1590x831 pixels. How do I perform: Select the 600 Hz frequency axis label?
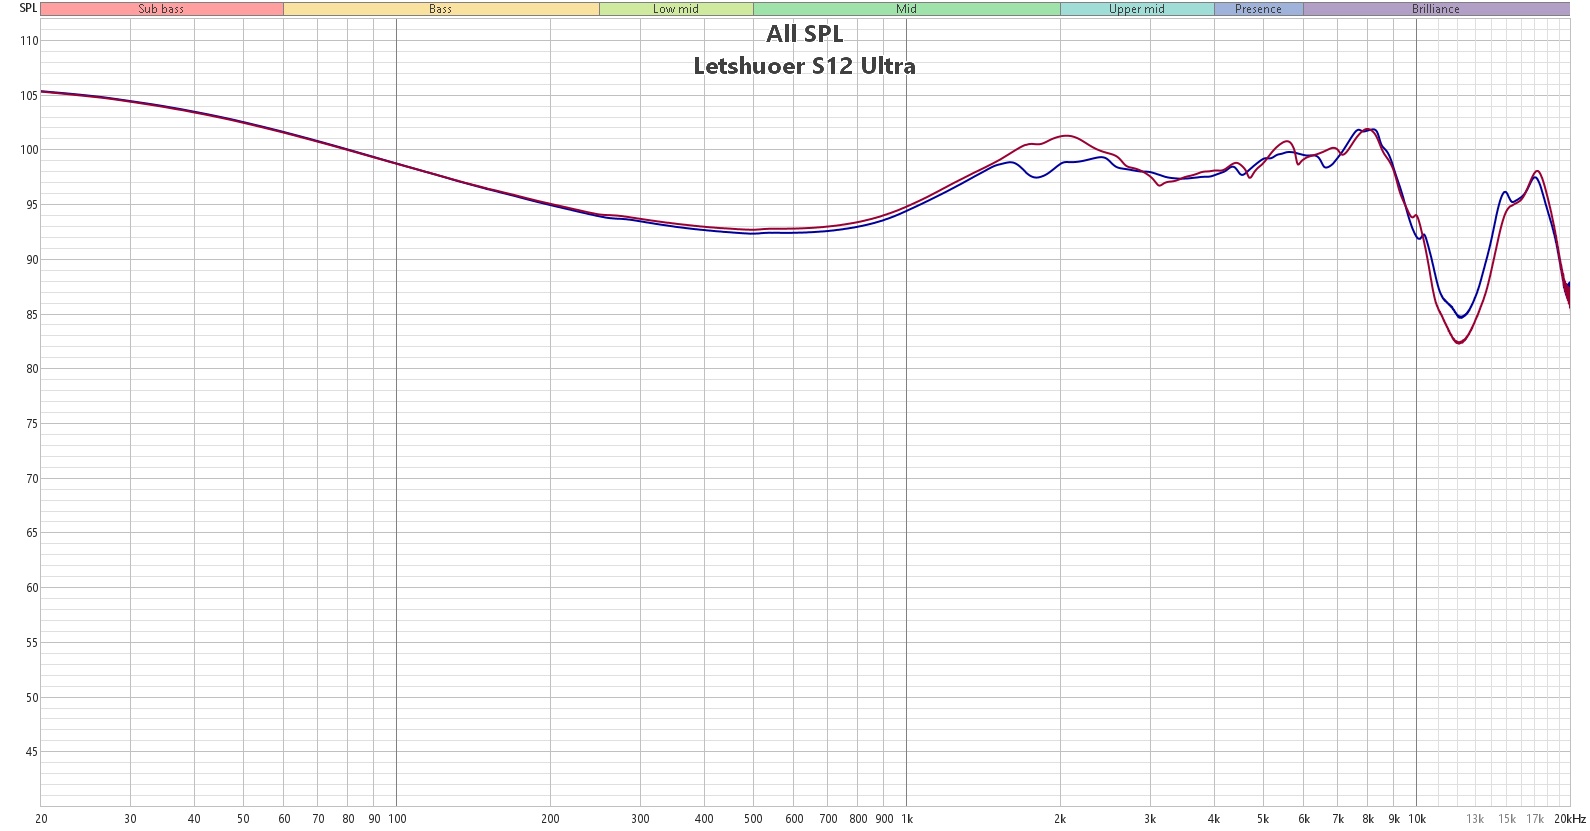coord(794,819)
